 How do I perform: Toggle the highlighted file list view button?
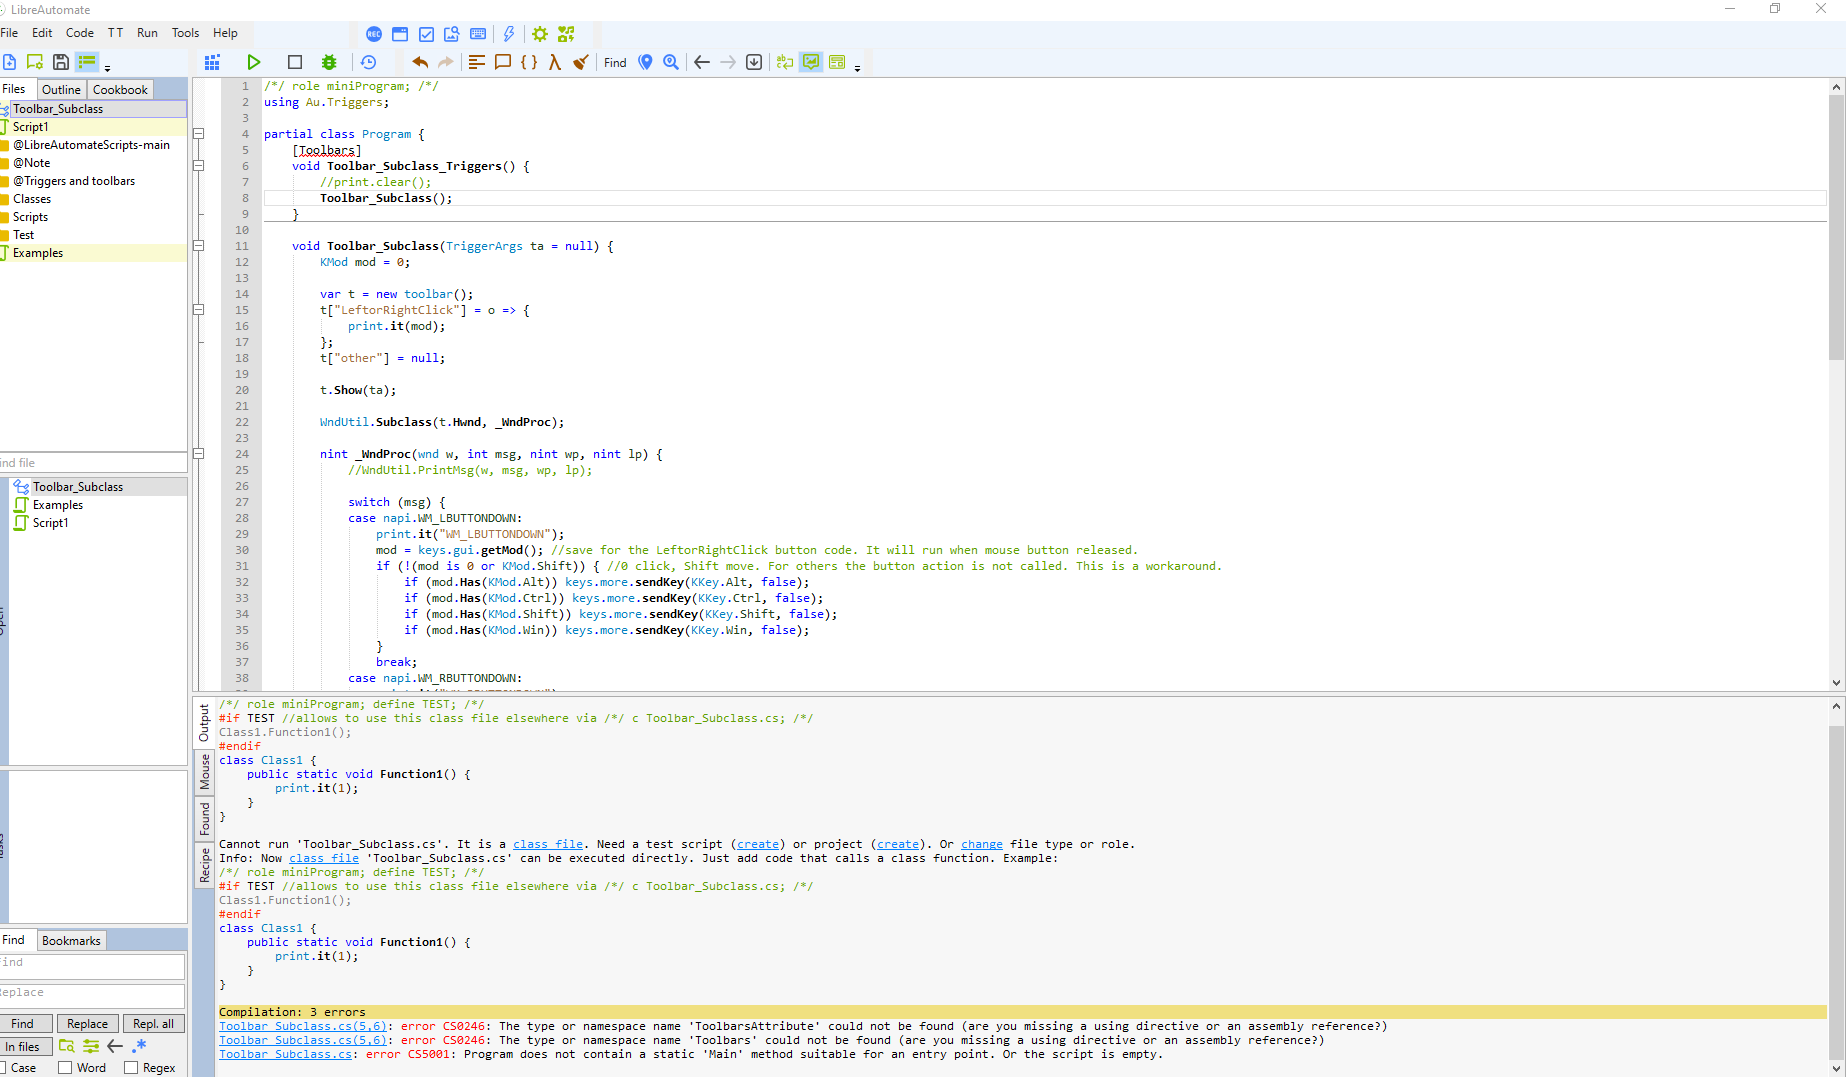[x=87, y=62]
